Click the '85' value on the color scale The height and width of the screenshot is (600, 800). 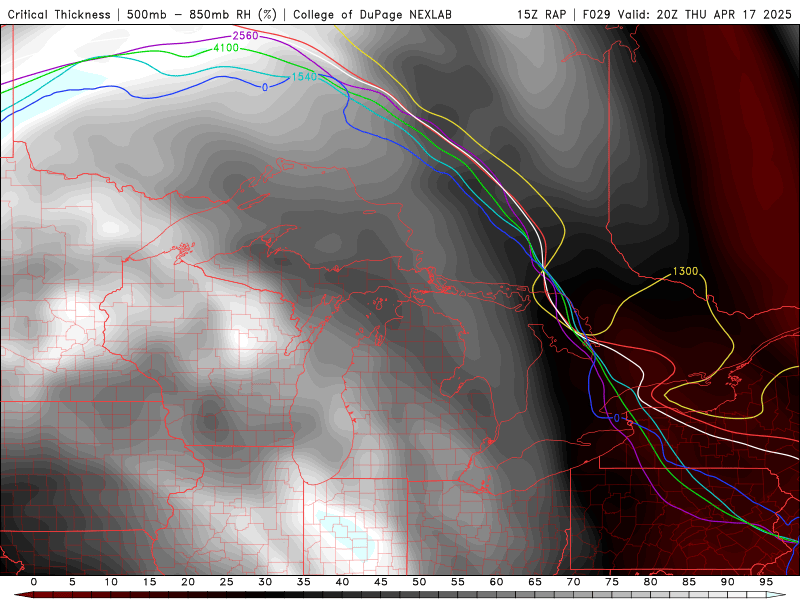click(x=689, y=582)
